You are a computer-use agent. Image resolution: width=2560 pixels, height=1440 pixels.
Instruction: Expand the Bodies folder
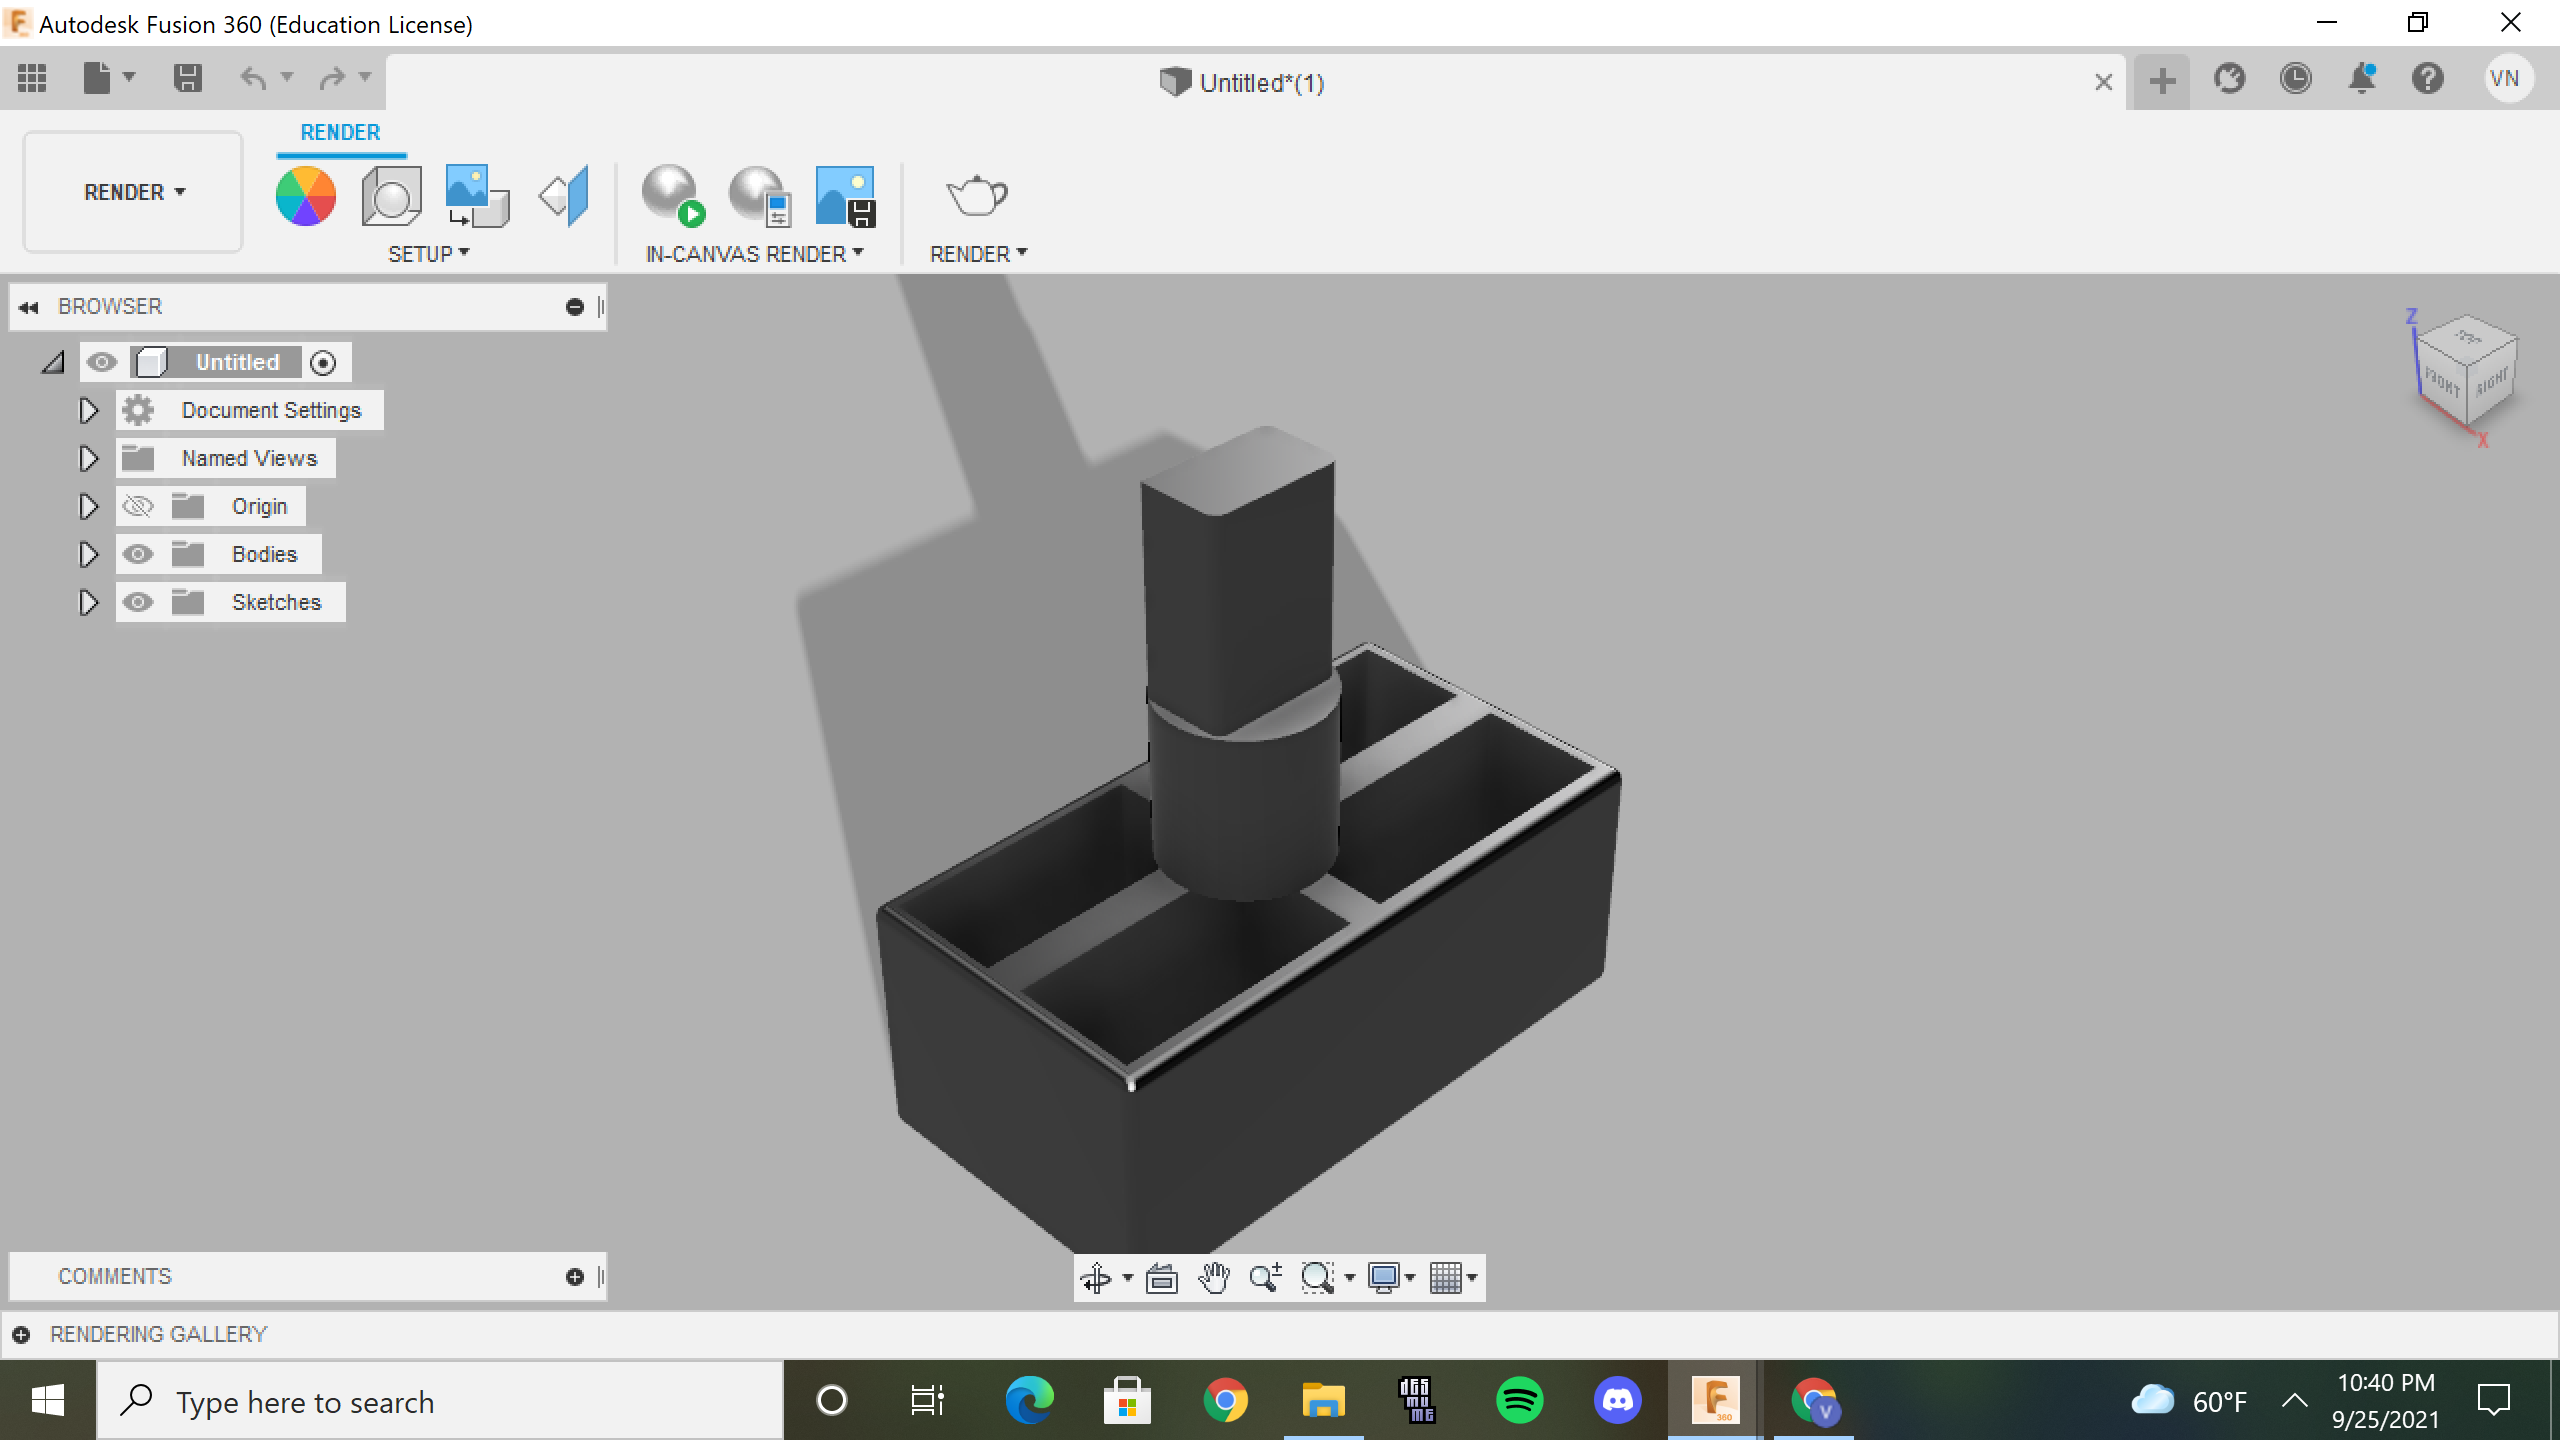click(88, 554)
